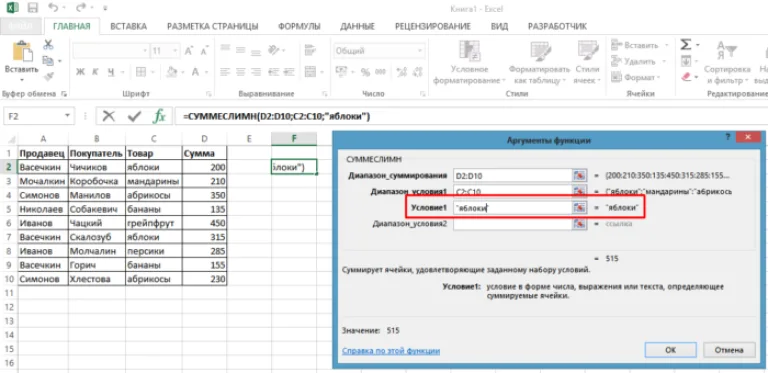Click the text orientation icon

(275, 49)
